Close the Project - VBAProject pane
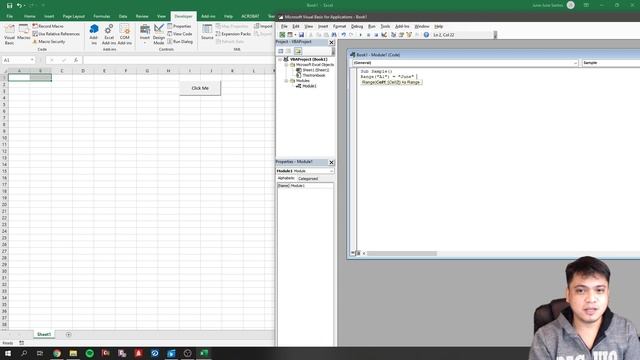Screen dimensions: 640x360 pyautogui.click(x=331, y=42)
